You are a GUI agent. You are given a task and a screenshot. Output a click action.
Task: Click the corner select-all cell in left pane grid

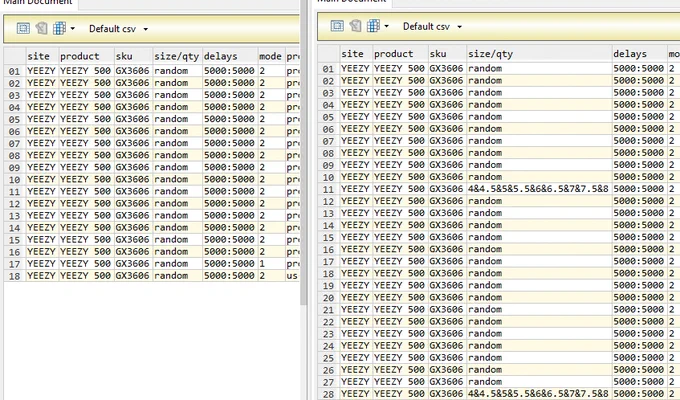[15, 56]
